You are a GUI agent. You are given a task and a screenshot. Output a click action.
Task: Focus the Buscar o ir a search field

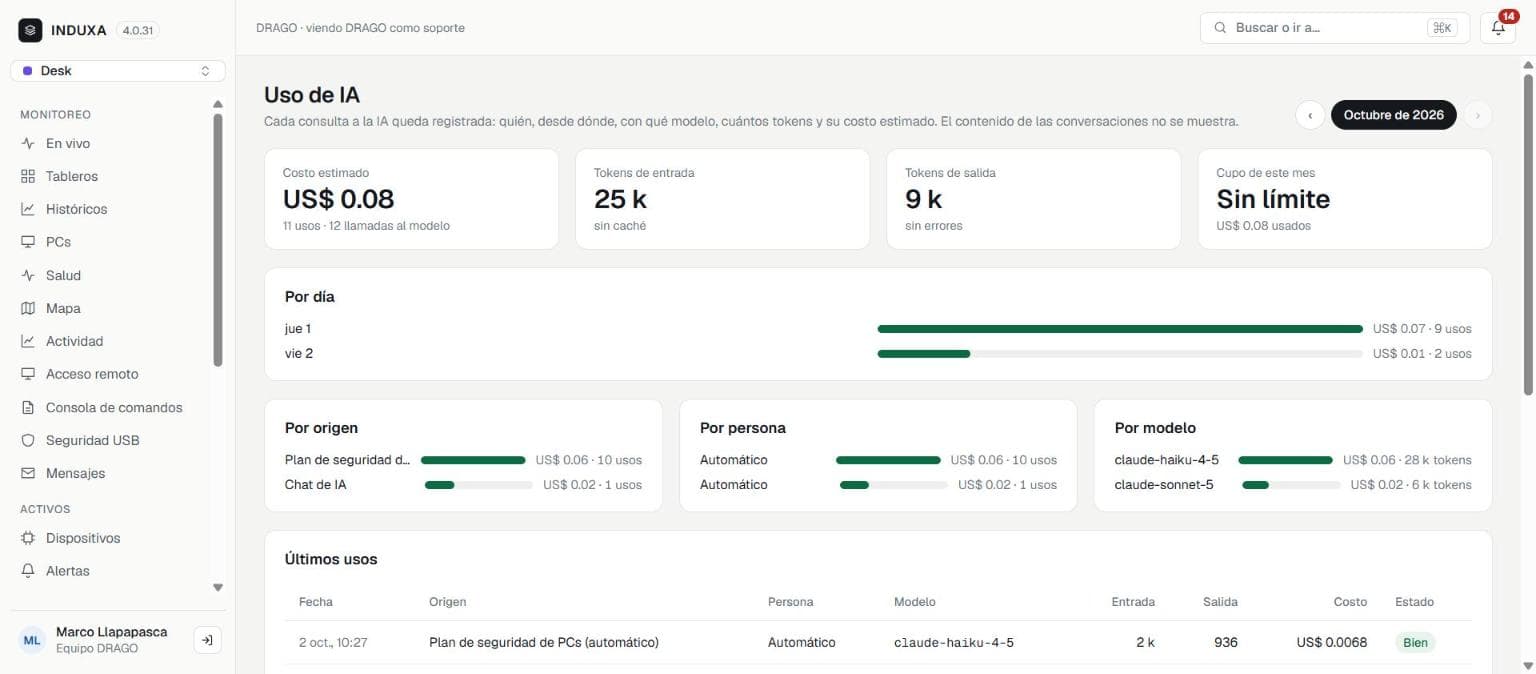(x=1335, y=28)
